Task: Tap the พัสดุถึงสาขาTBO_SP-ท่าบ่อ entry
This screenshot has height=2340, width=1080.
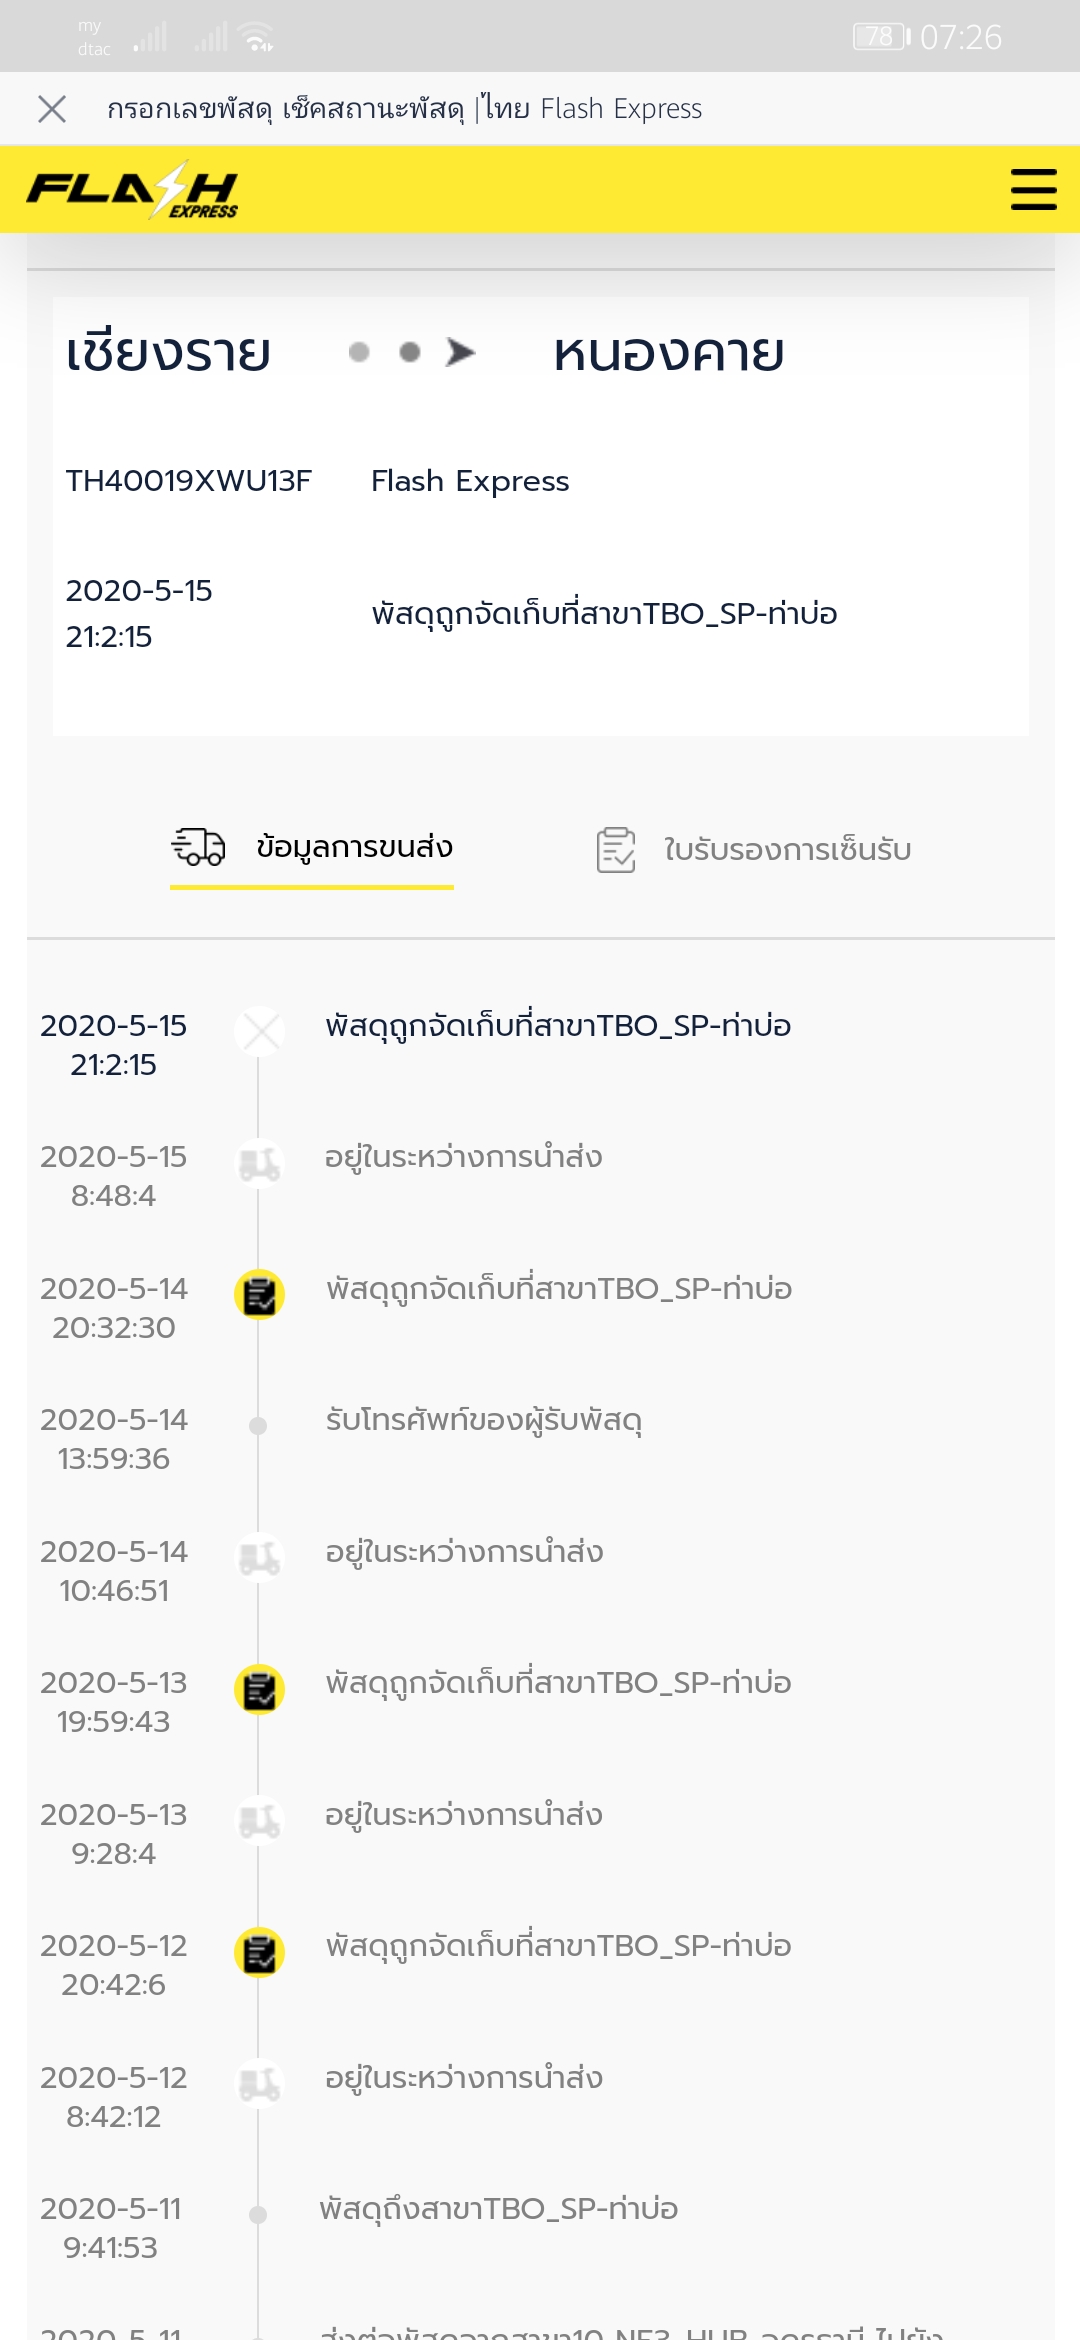Action: 498,2209
